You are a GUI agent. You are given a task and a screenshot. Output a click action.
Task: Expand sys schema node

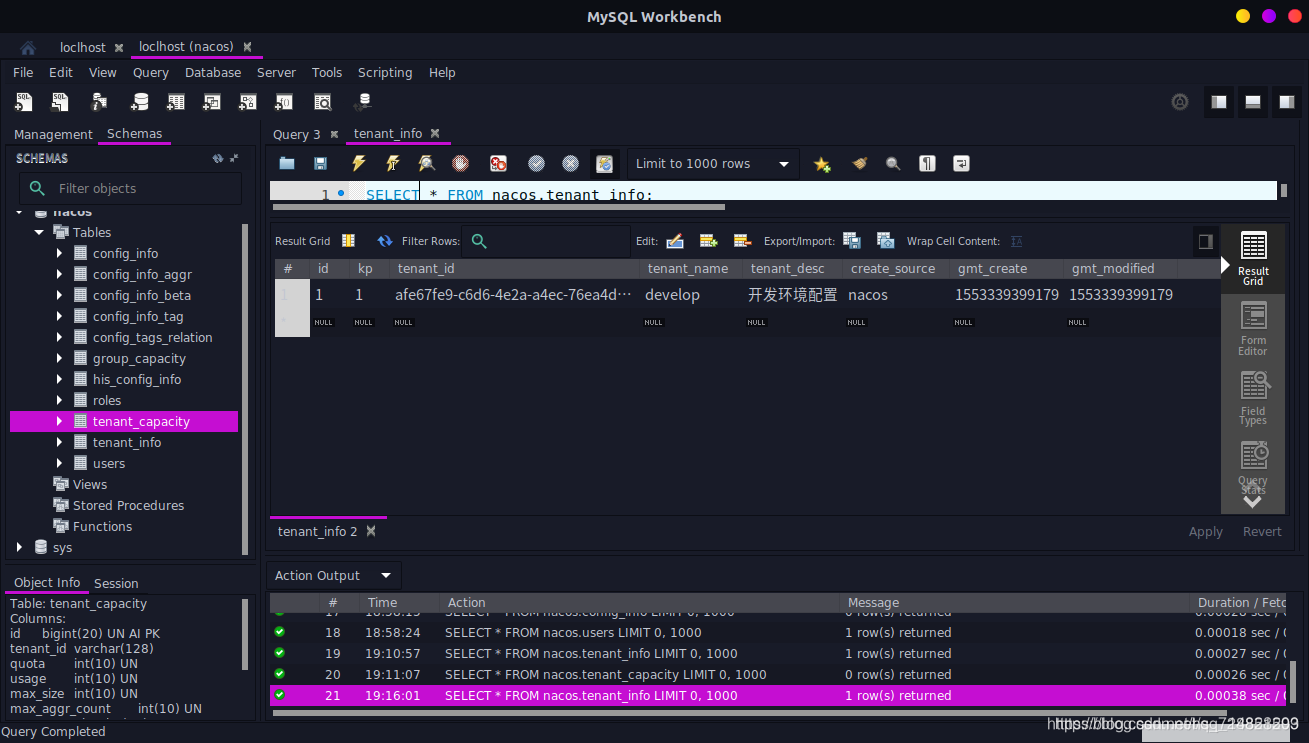click(x=20, y=547)
